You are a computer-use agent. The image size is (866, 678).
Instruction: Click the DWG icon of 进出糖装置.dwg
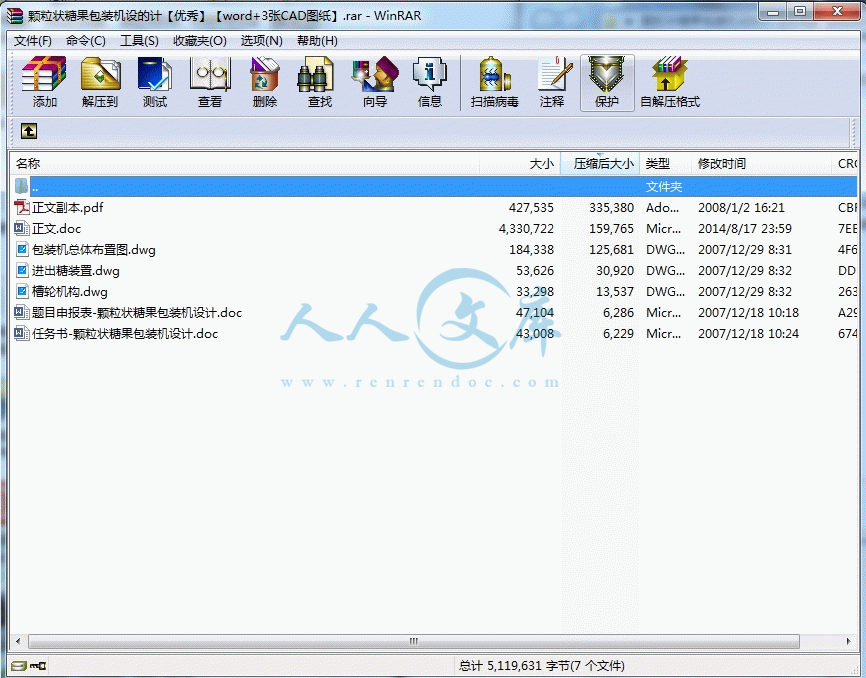(x=22, y=271)
